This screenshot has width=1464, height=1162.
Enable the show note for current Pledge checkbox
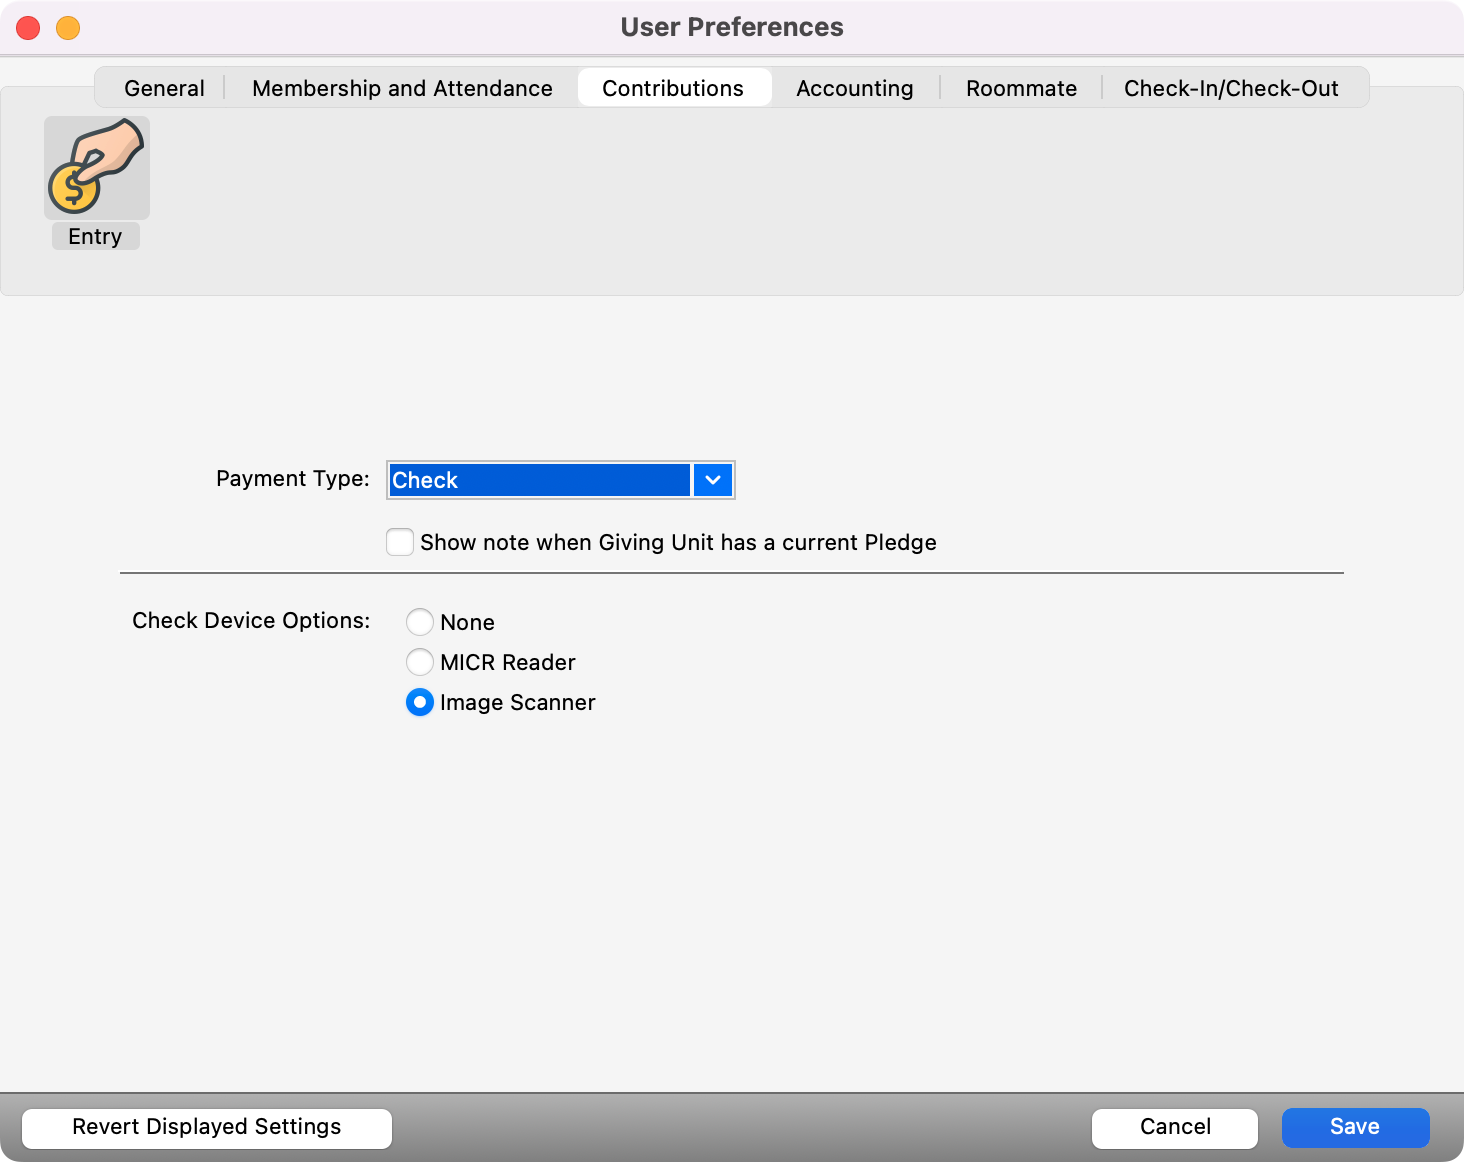pos(400,542)
